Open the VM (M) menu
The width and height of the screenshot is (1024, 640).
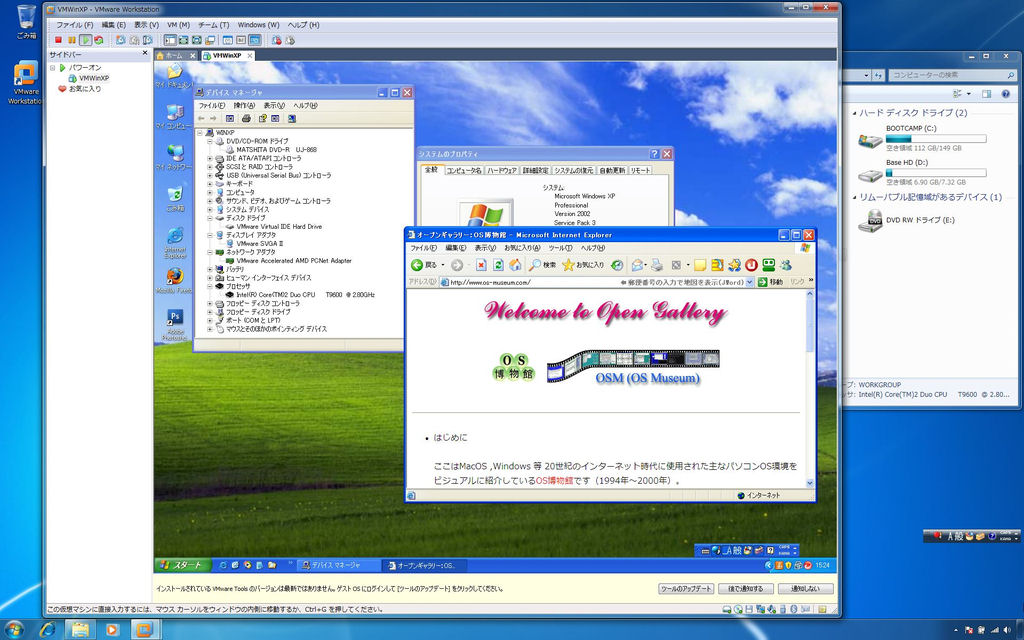178,25
